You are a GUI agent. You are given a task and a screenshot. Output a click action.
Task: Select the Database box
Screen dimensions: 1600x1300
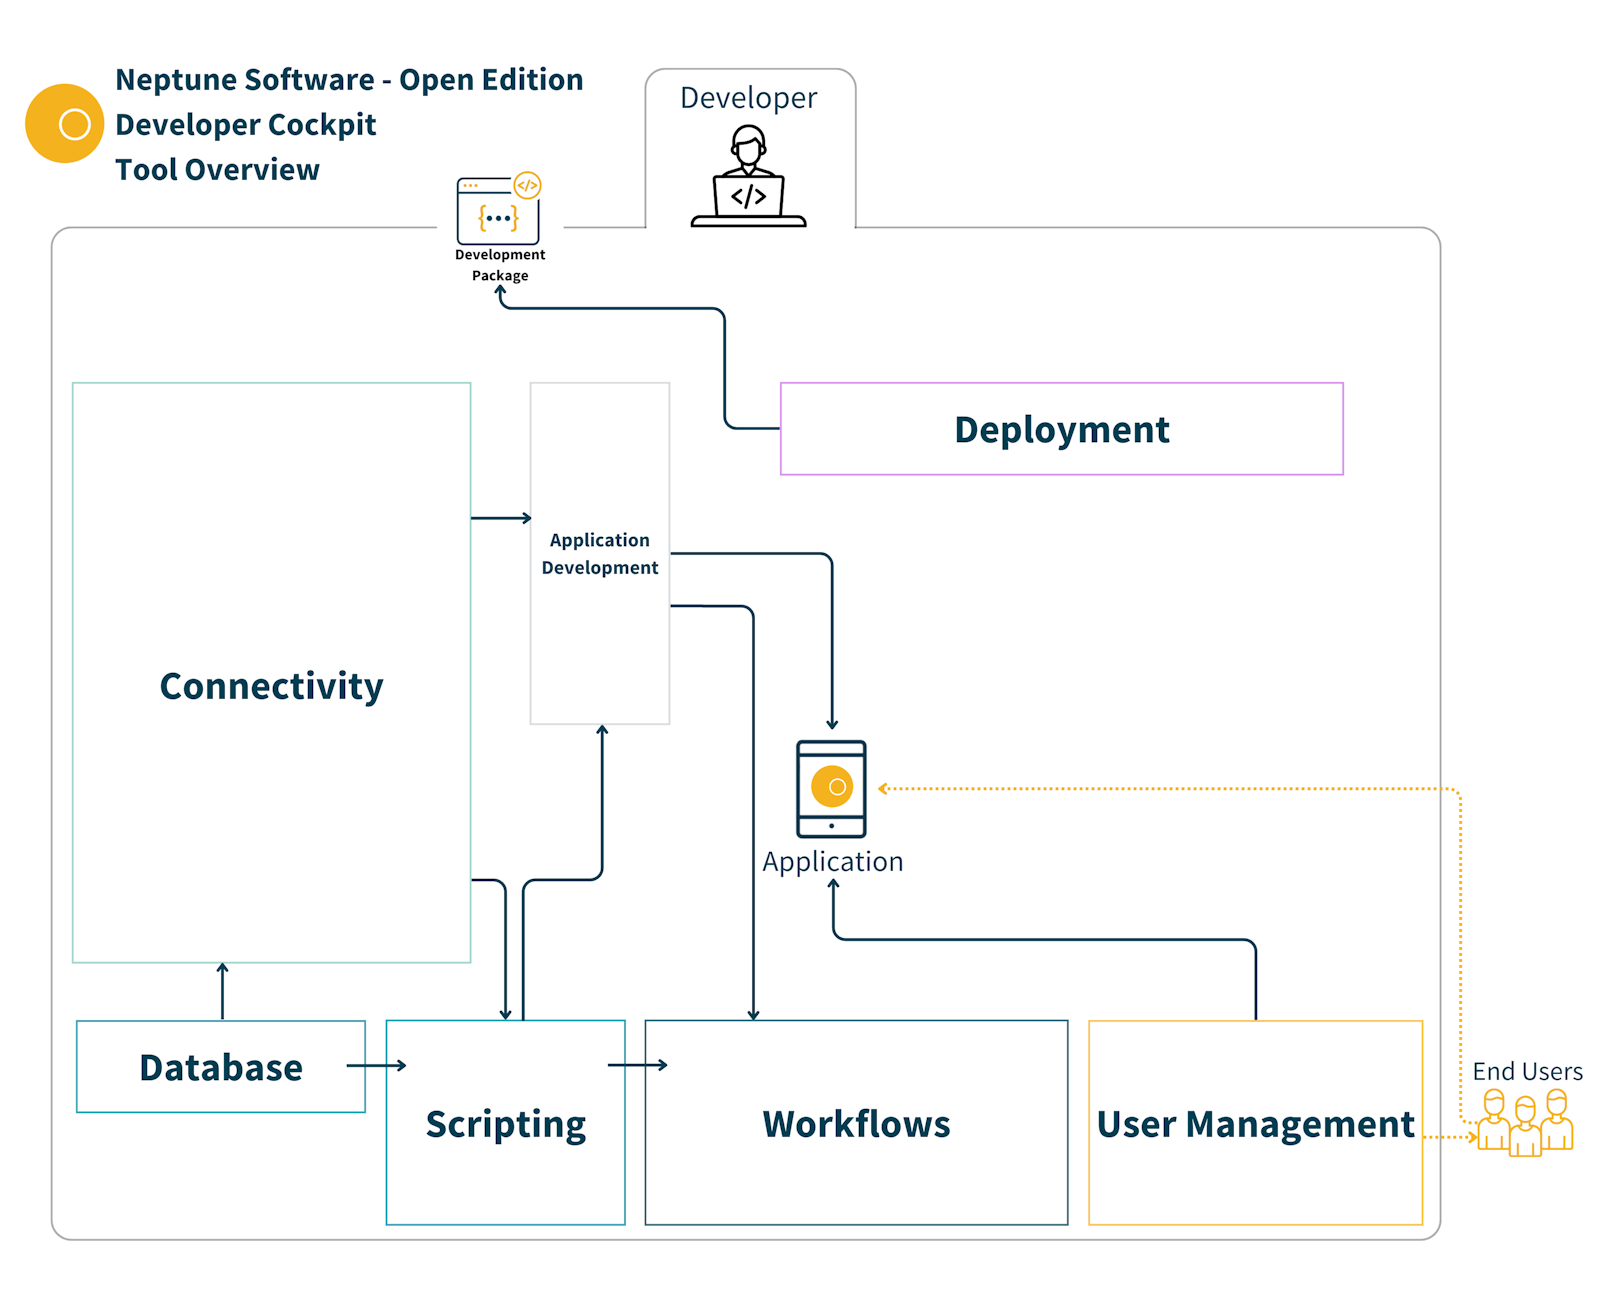click(220, 1066)
